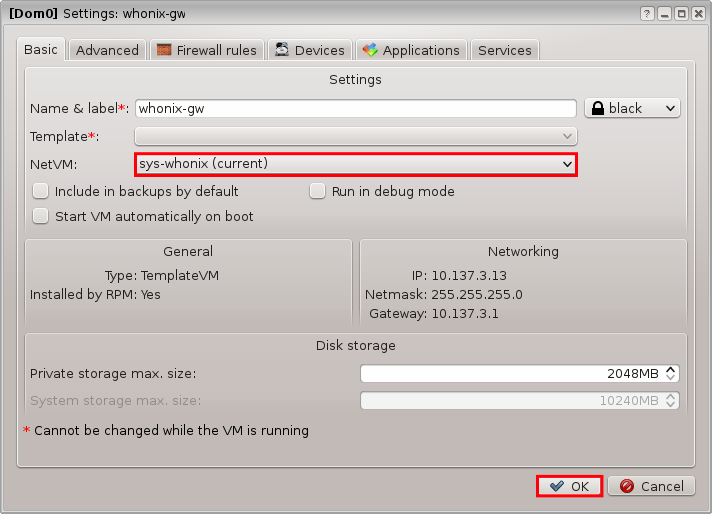This screenshot has width=712, height=514.
Task: Click the help question mark in title bar
Action: (x=647, y=13)
